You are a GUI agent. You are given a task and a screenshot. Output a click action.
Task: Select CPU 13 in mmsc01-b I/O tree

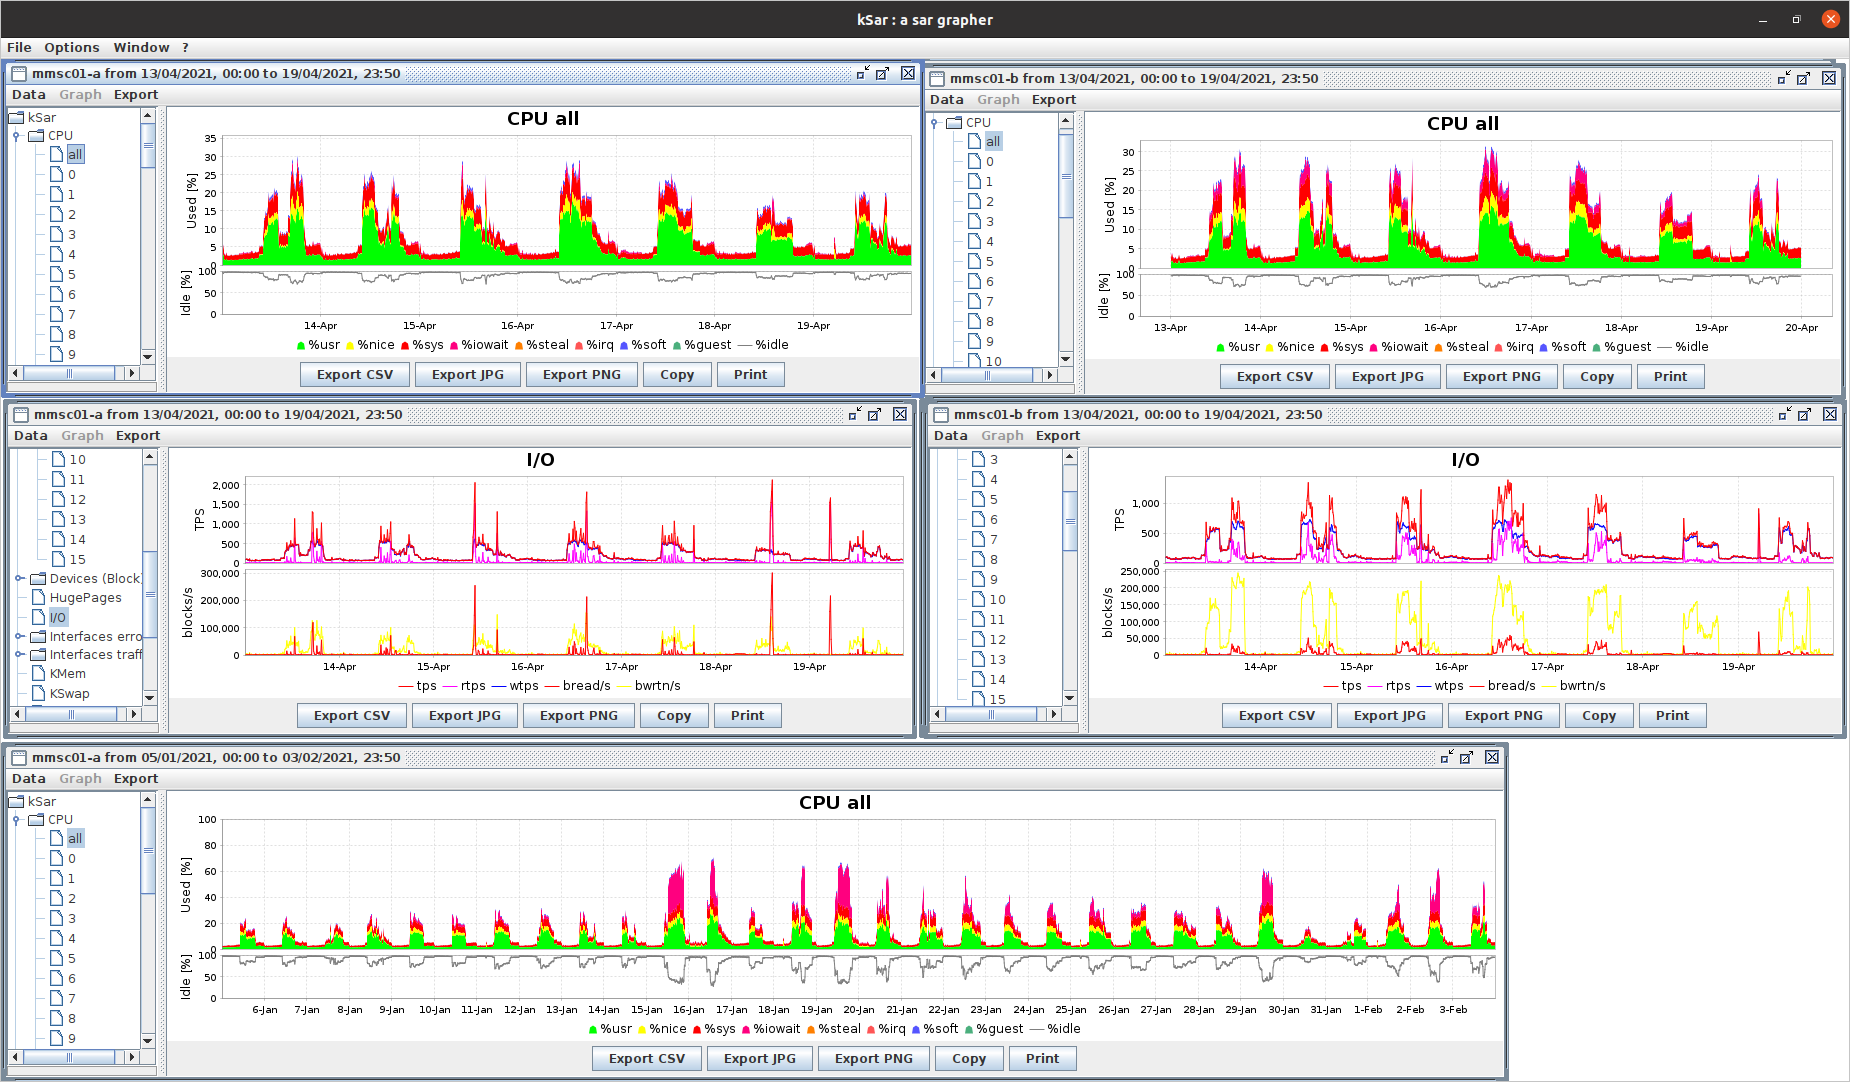point(997,659)
